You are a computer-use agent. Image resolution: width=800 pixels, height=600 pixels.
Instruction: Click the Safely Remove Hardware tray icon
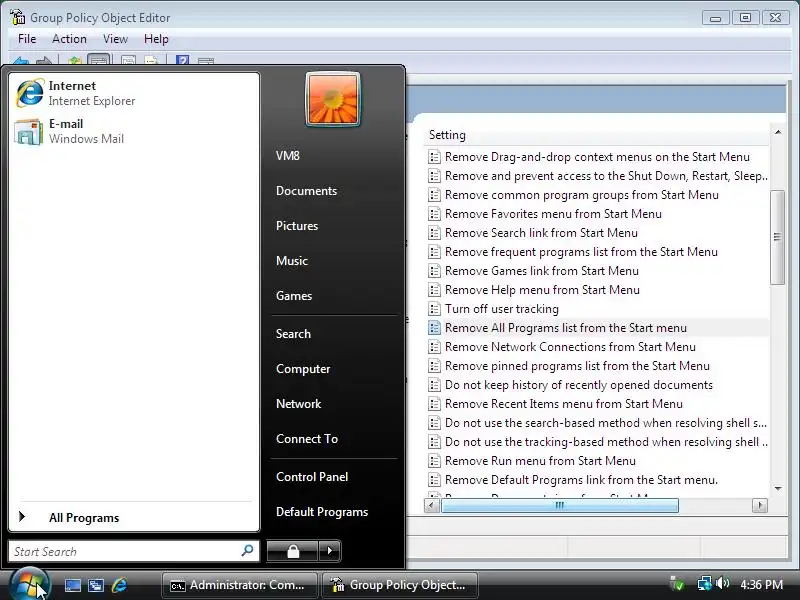pos(677,584)
